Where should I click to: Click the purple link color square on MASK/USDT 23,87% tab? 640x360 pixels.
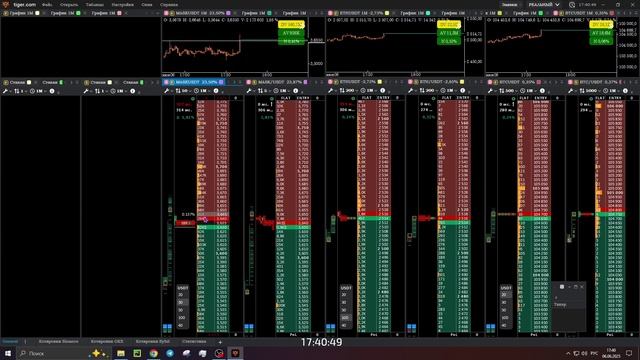click(x=306, y=82)
